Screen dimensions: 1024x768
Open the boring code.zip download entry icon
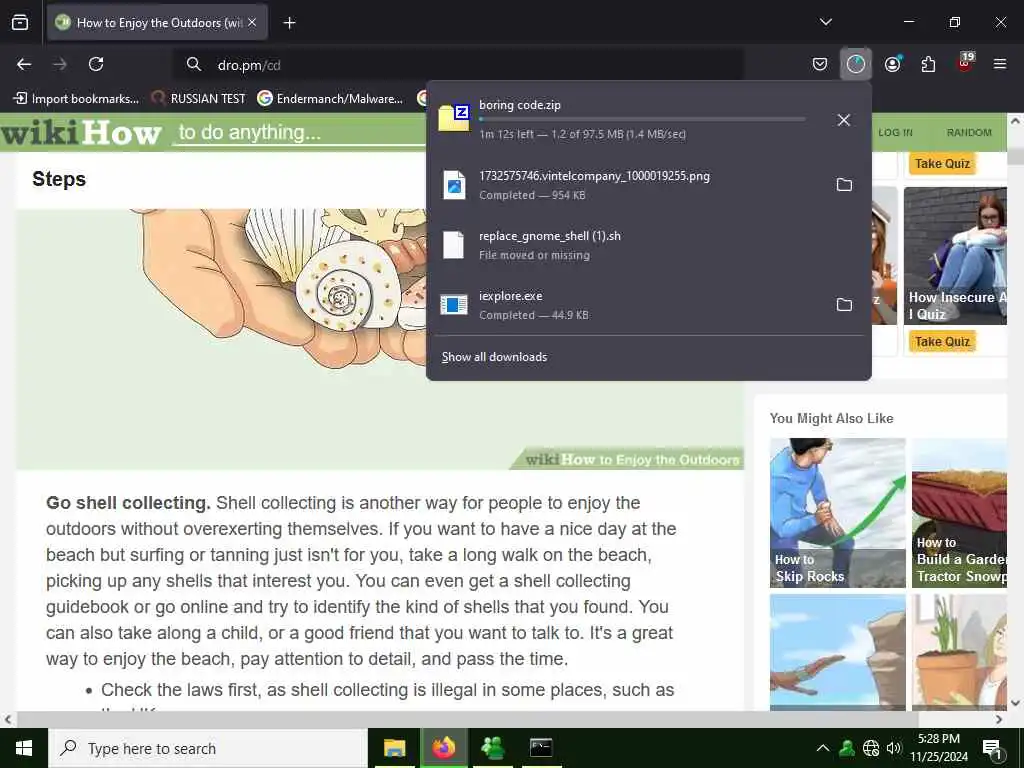coord(454,118)
